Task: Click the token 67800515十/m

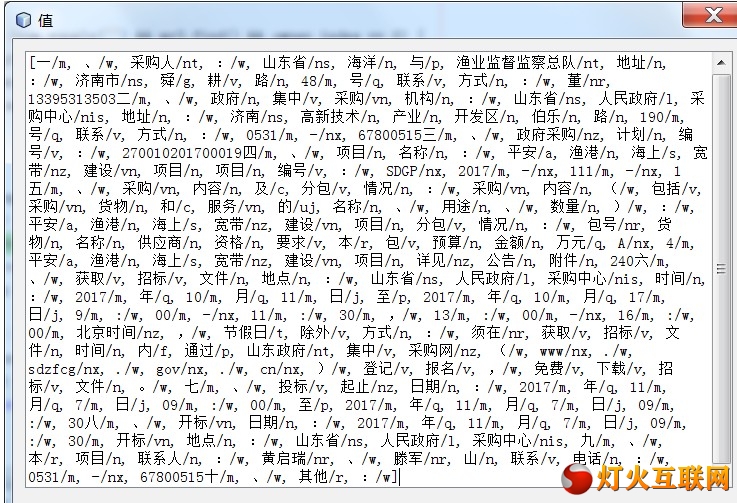Action: click(x=189, y=478)
